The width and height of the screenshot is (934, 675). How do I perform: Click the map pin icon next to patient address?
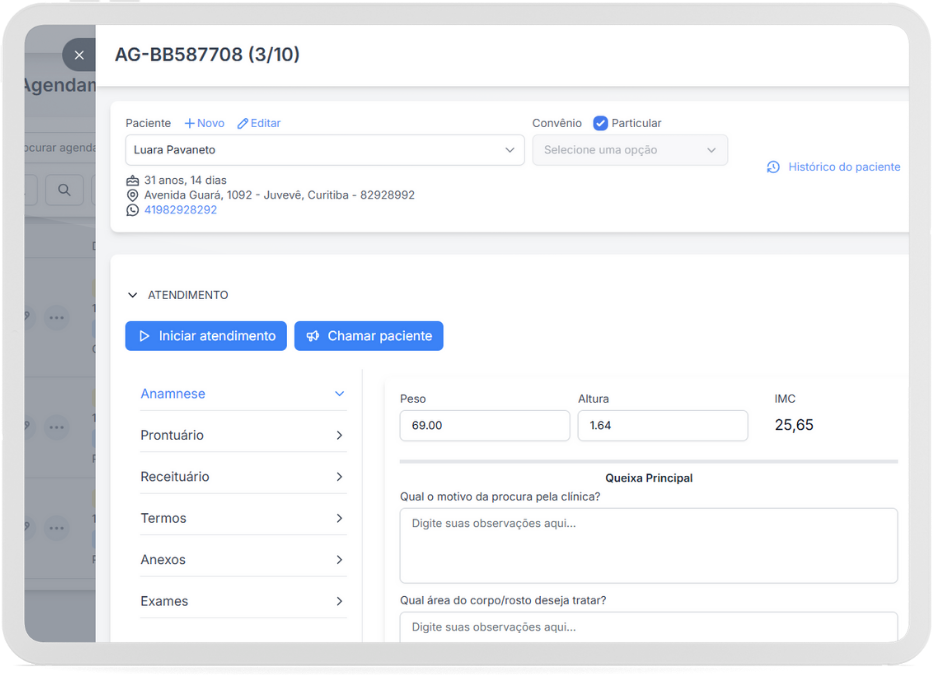133,195
